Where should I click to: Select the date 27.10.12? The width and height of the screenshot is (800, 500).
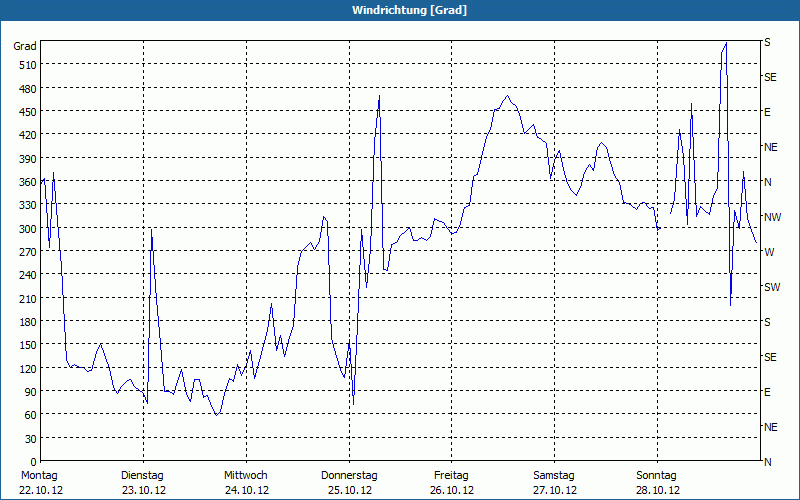coord(555,490)
